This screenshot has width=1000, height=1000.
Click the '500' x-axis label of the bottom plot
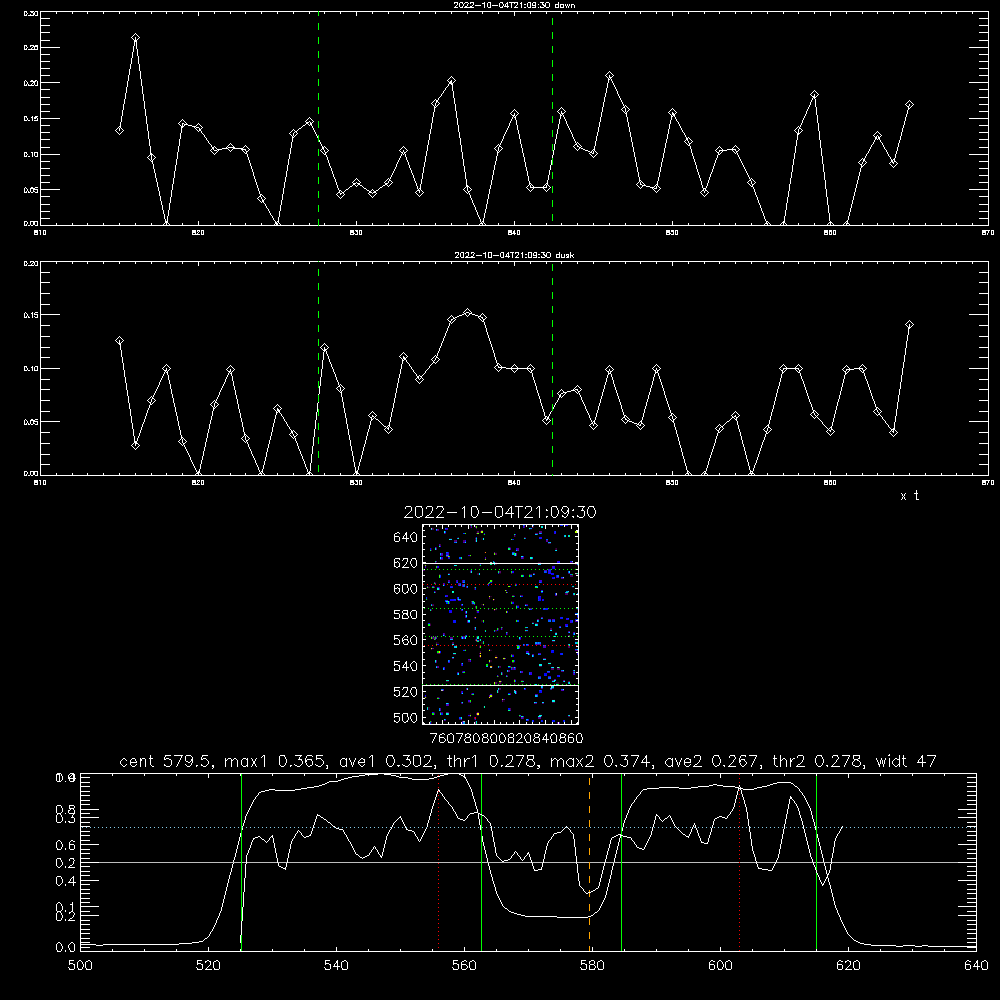pos(80,966)
